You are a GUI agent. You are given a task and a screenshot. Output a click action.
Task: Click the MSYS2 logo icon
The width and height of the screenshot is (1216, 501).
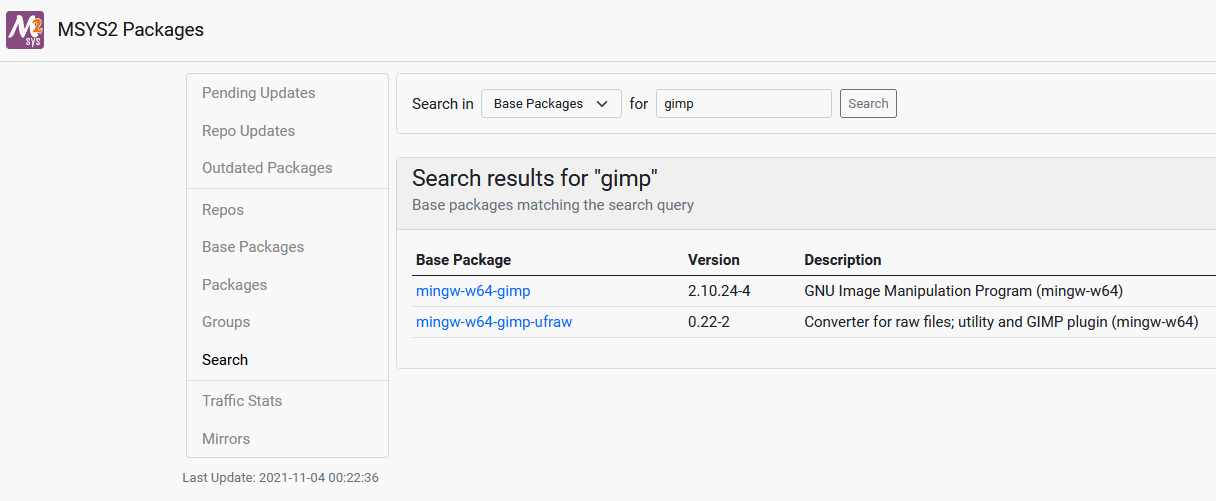click(25, 30)
